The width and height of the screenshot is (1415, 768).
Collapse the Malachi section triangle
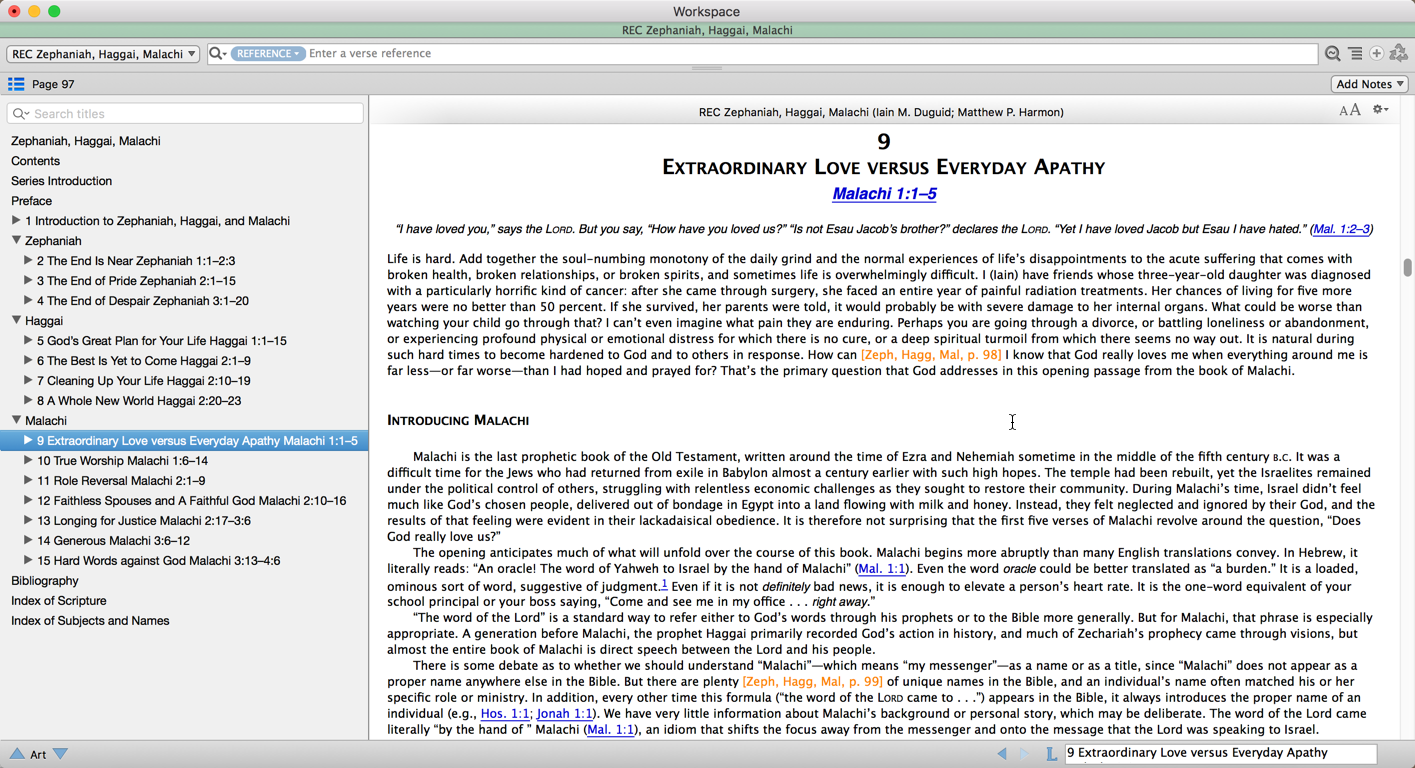pos(16,421)
